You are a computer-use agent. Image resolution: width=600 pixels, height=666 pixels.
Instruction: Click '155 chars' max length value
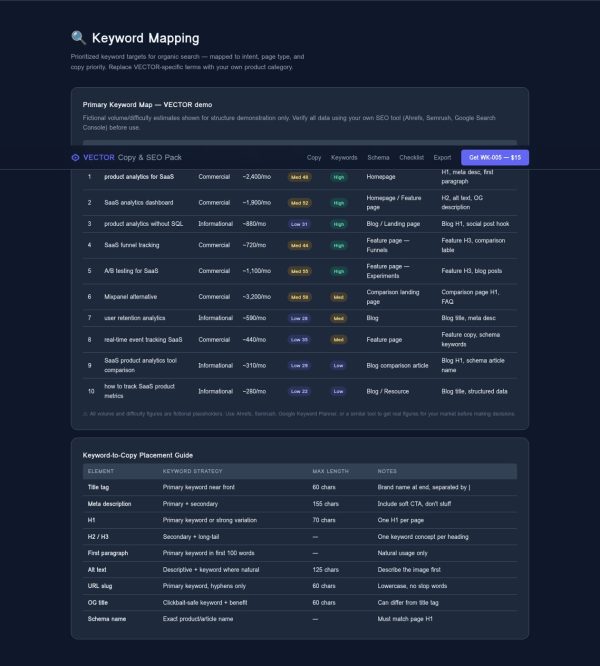pos(325,504)
